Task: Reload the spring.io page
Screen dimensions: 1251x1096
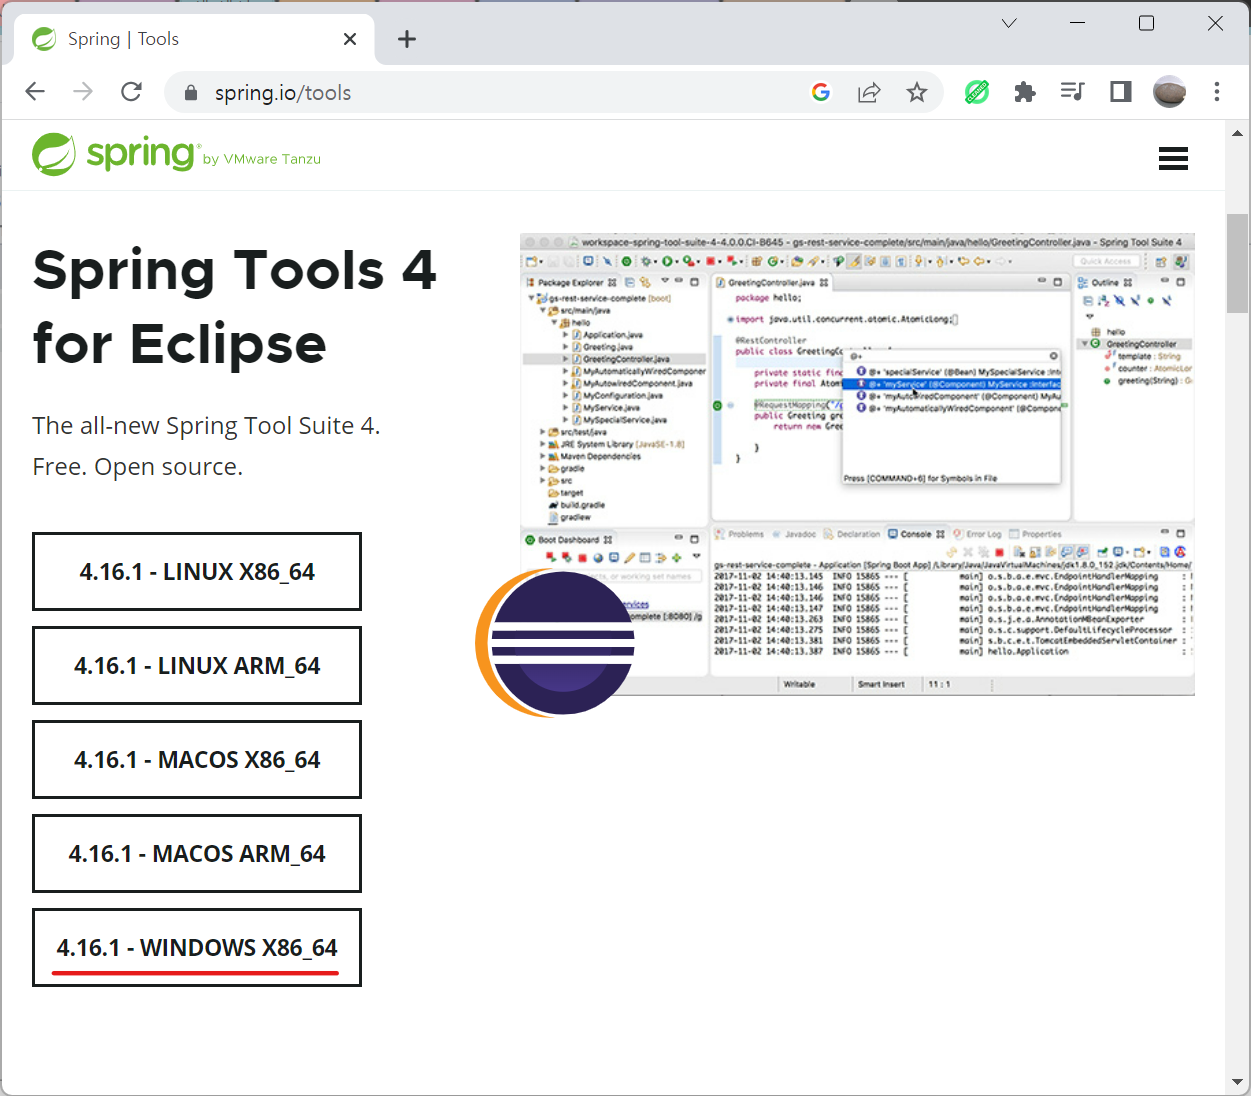Action: (131, 92)
